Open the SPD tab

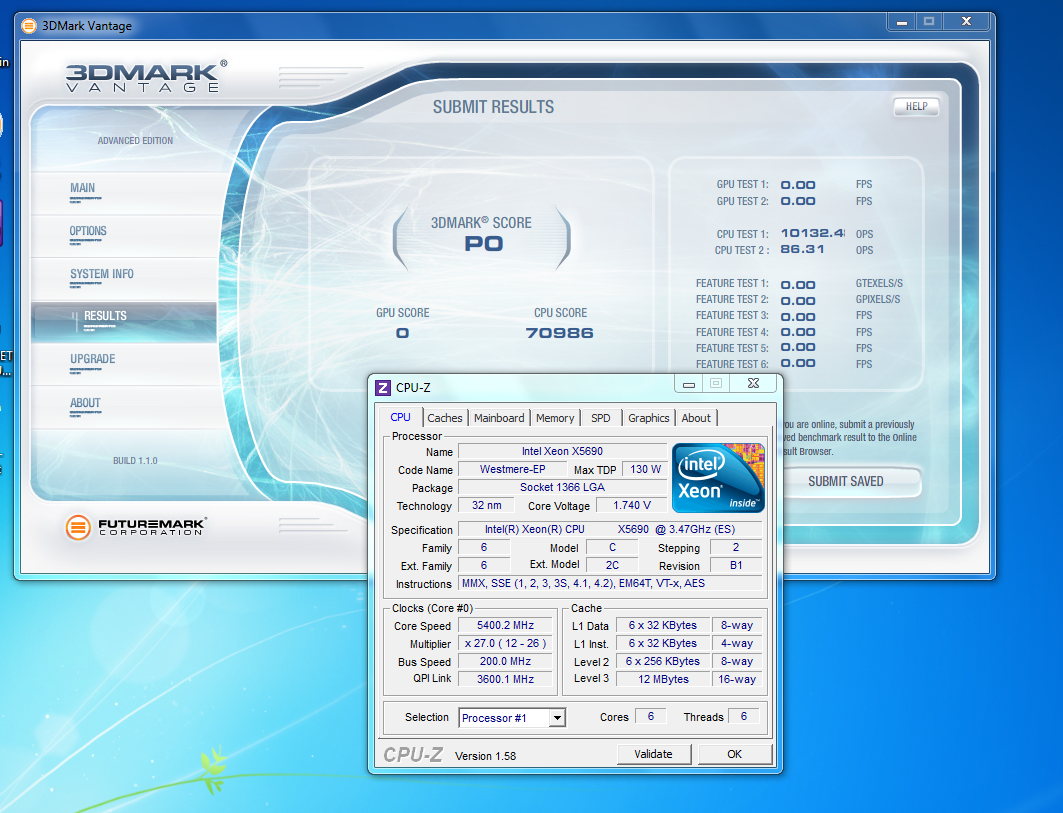[x=601, y=418]
